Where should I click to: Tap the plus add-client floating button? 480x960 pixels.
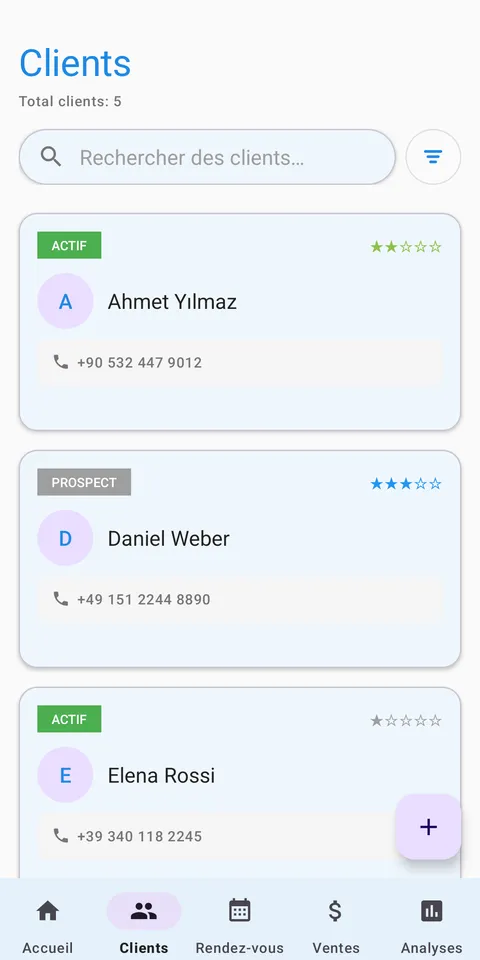point(428,827)
